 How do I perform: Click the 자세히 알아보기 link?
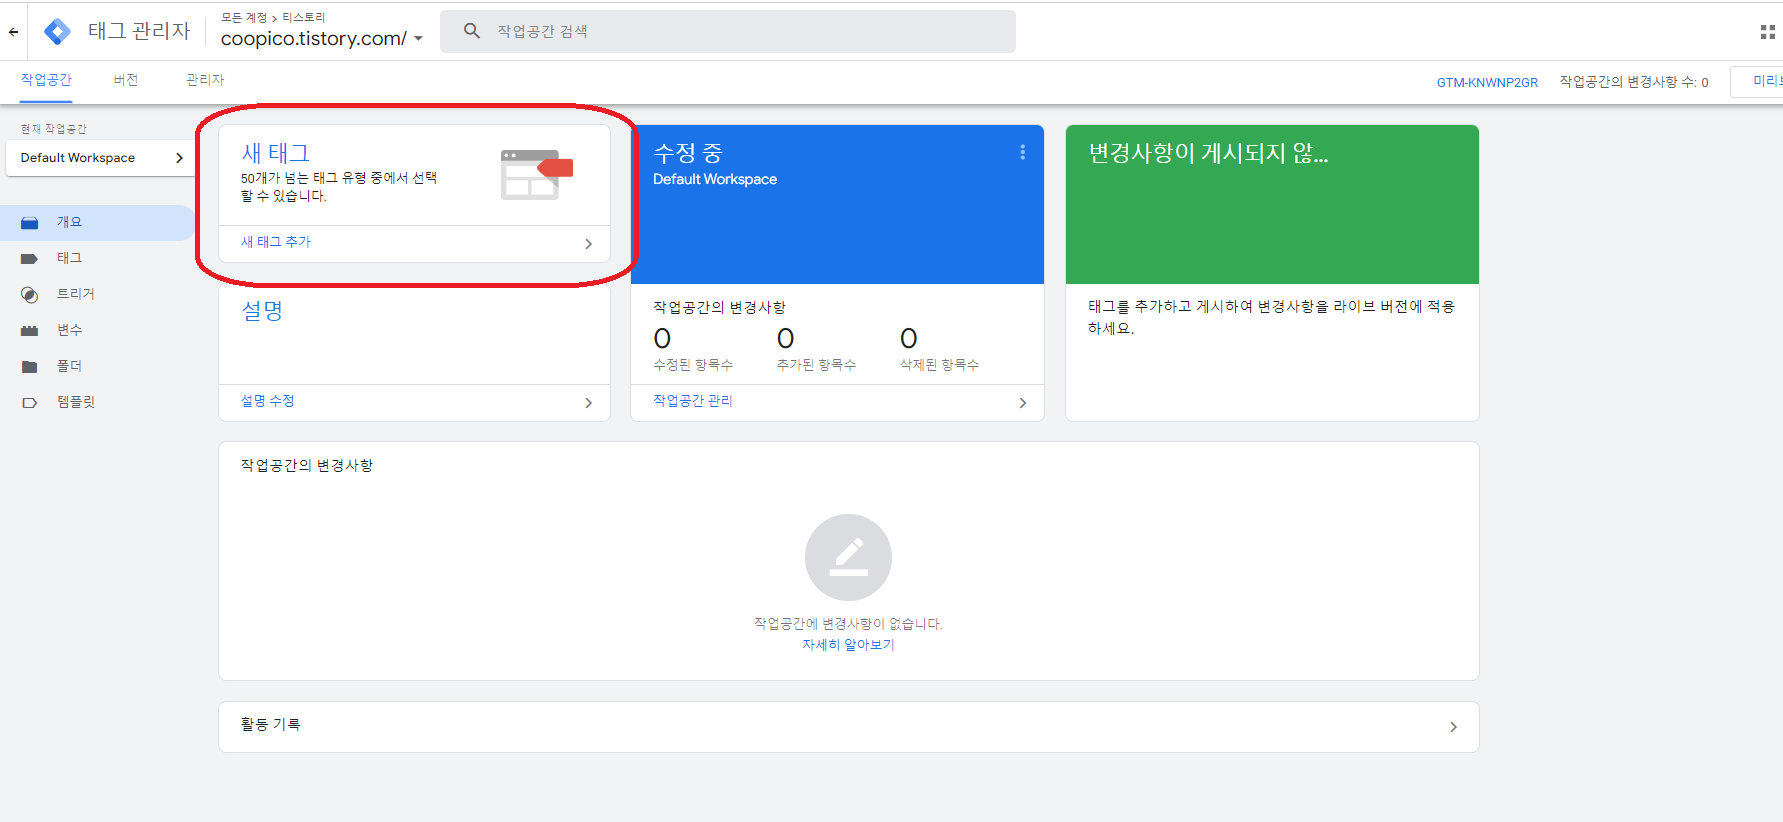point(848,645)
